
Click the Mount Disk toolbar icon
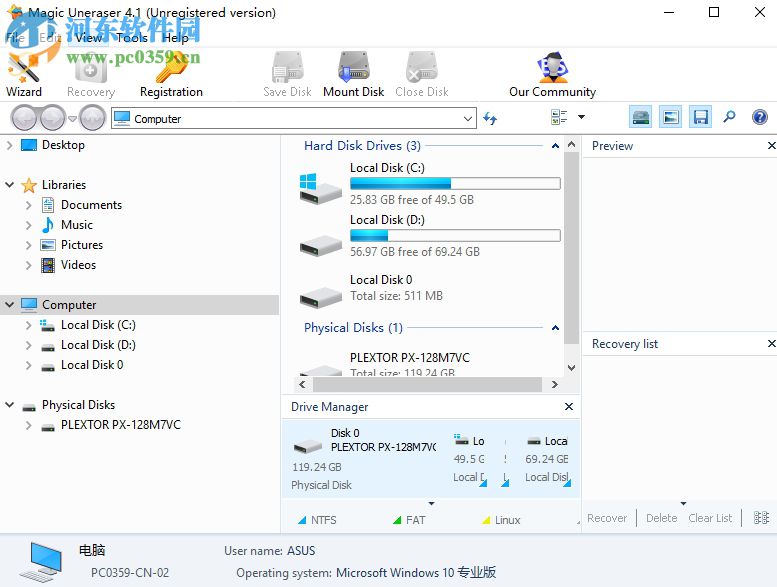[x=353, y=74]
